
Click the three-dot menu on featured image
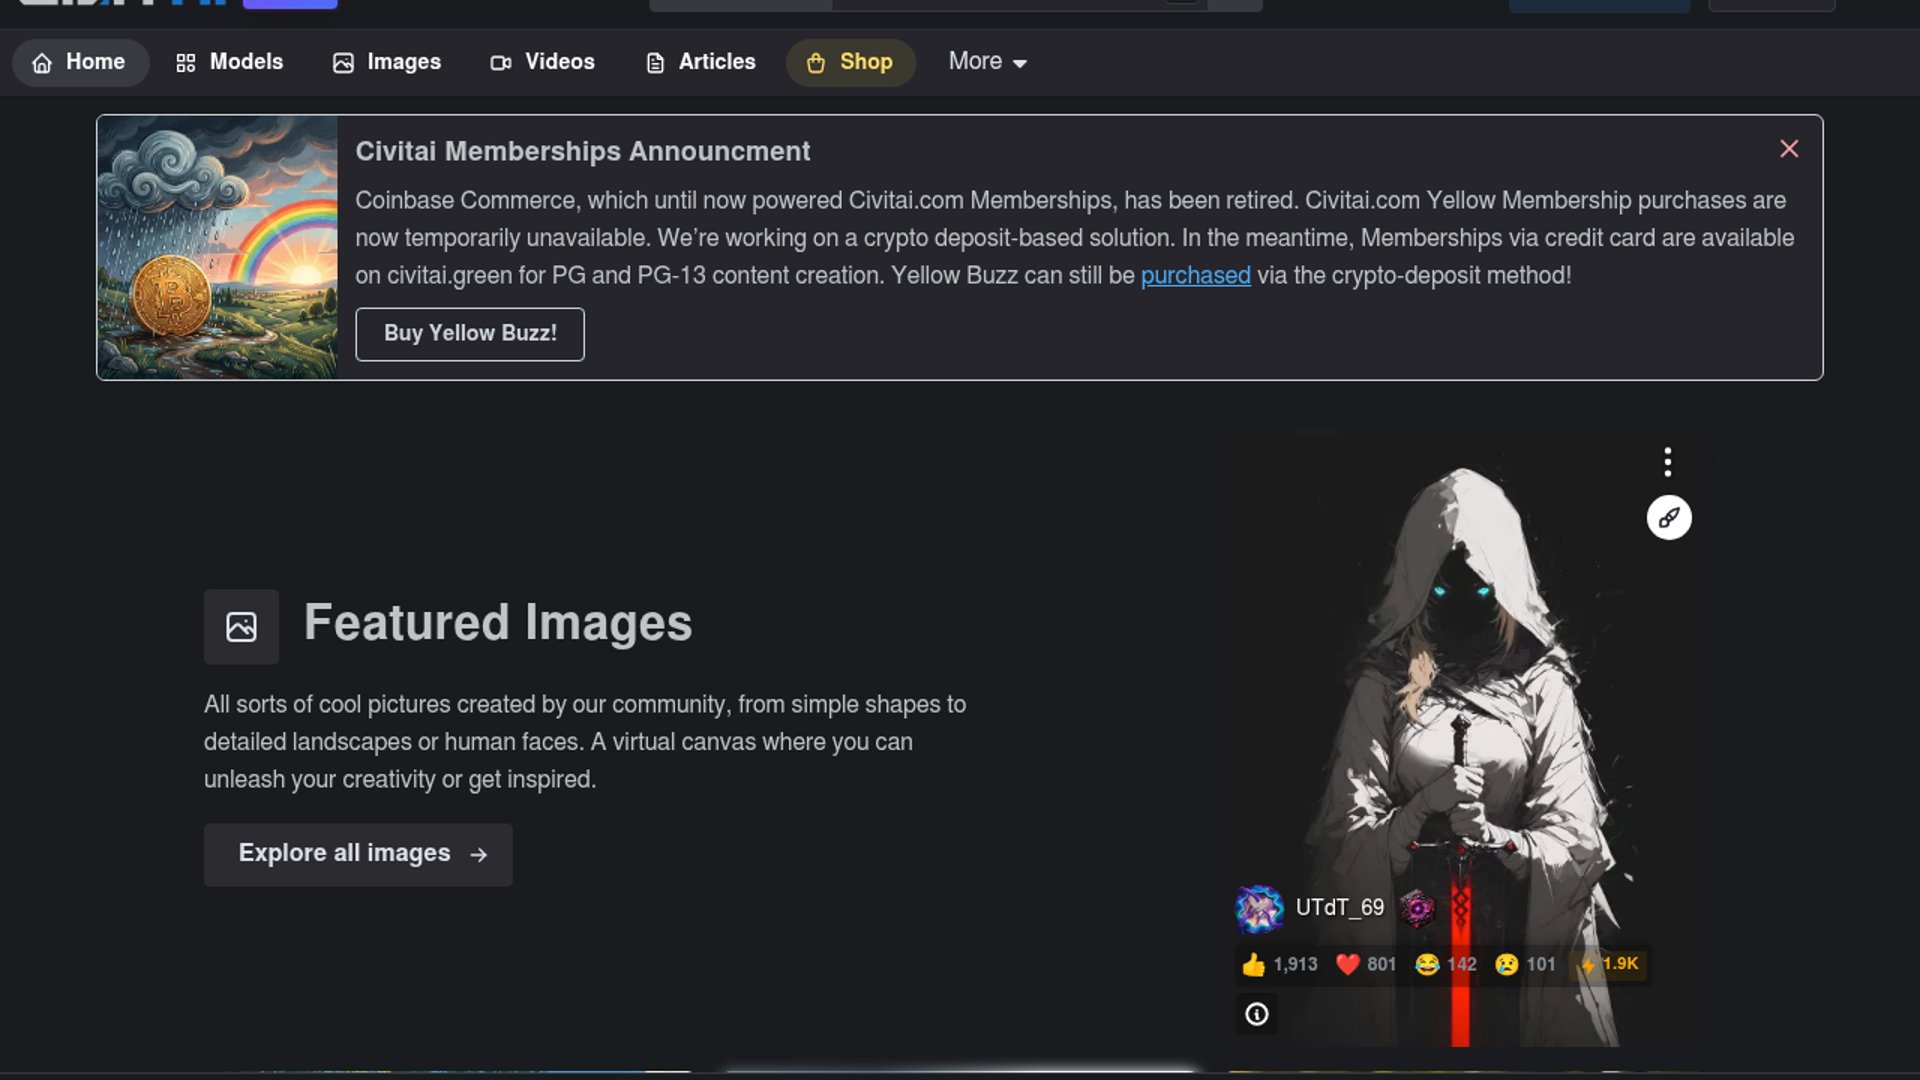(1667, 462)
